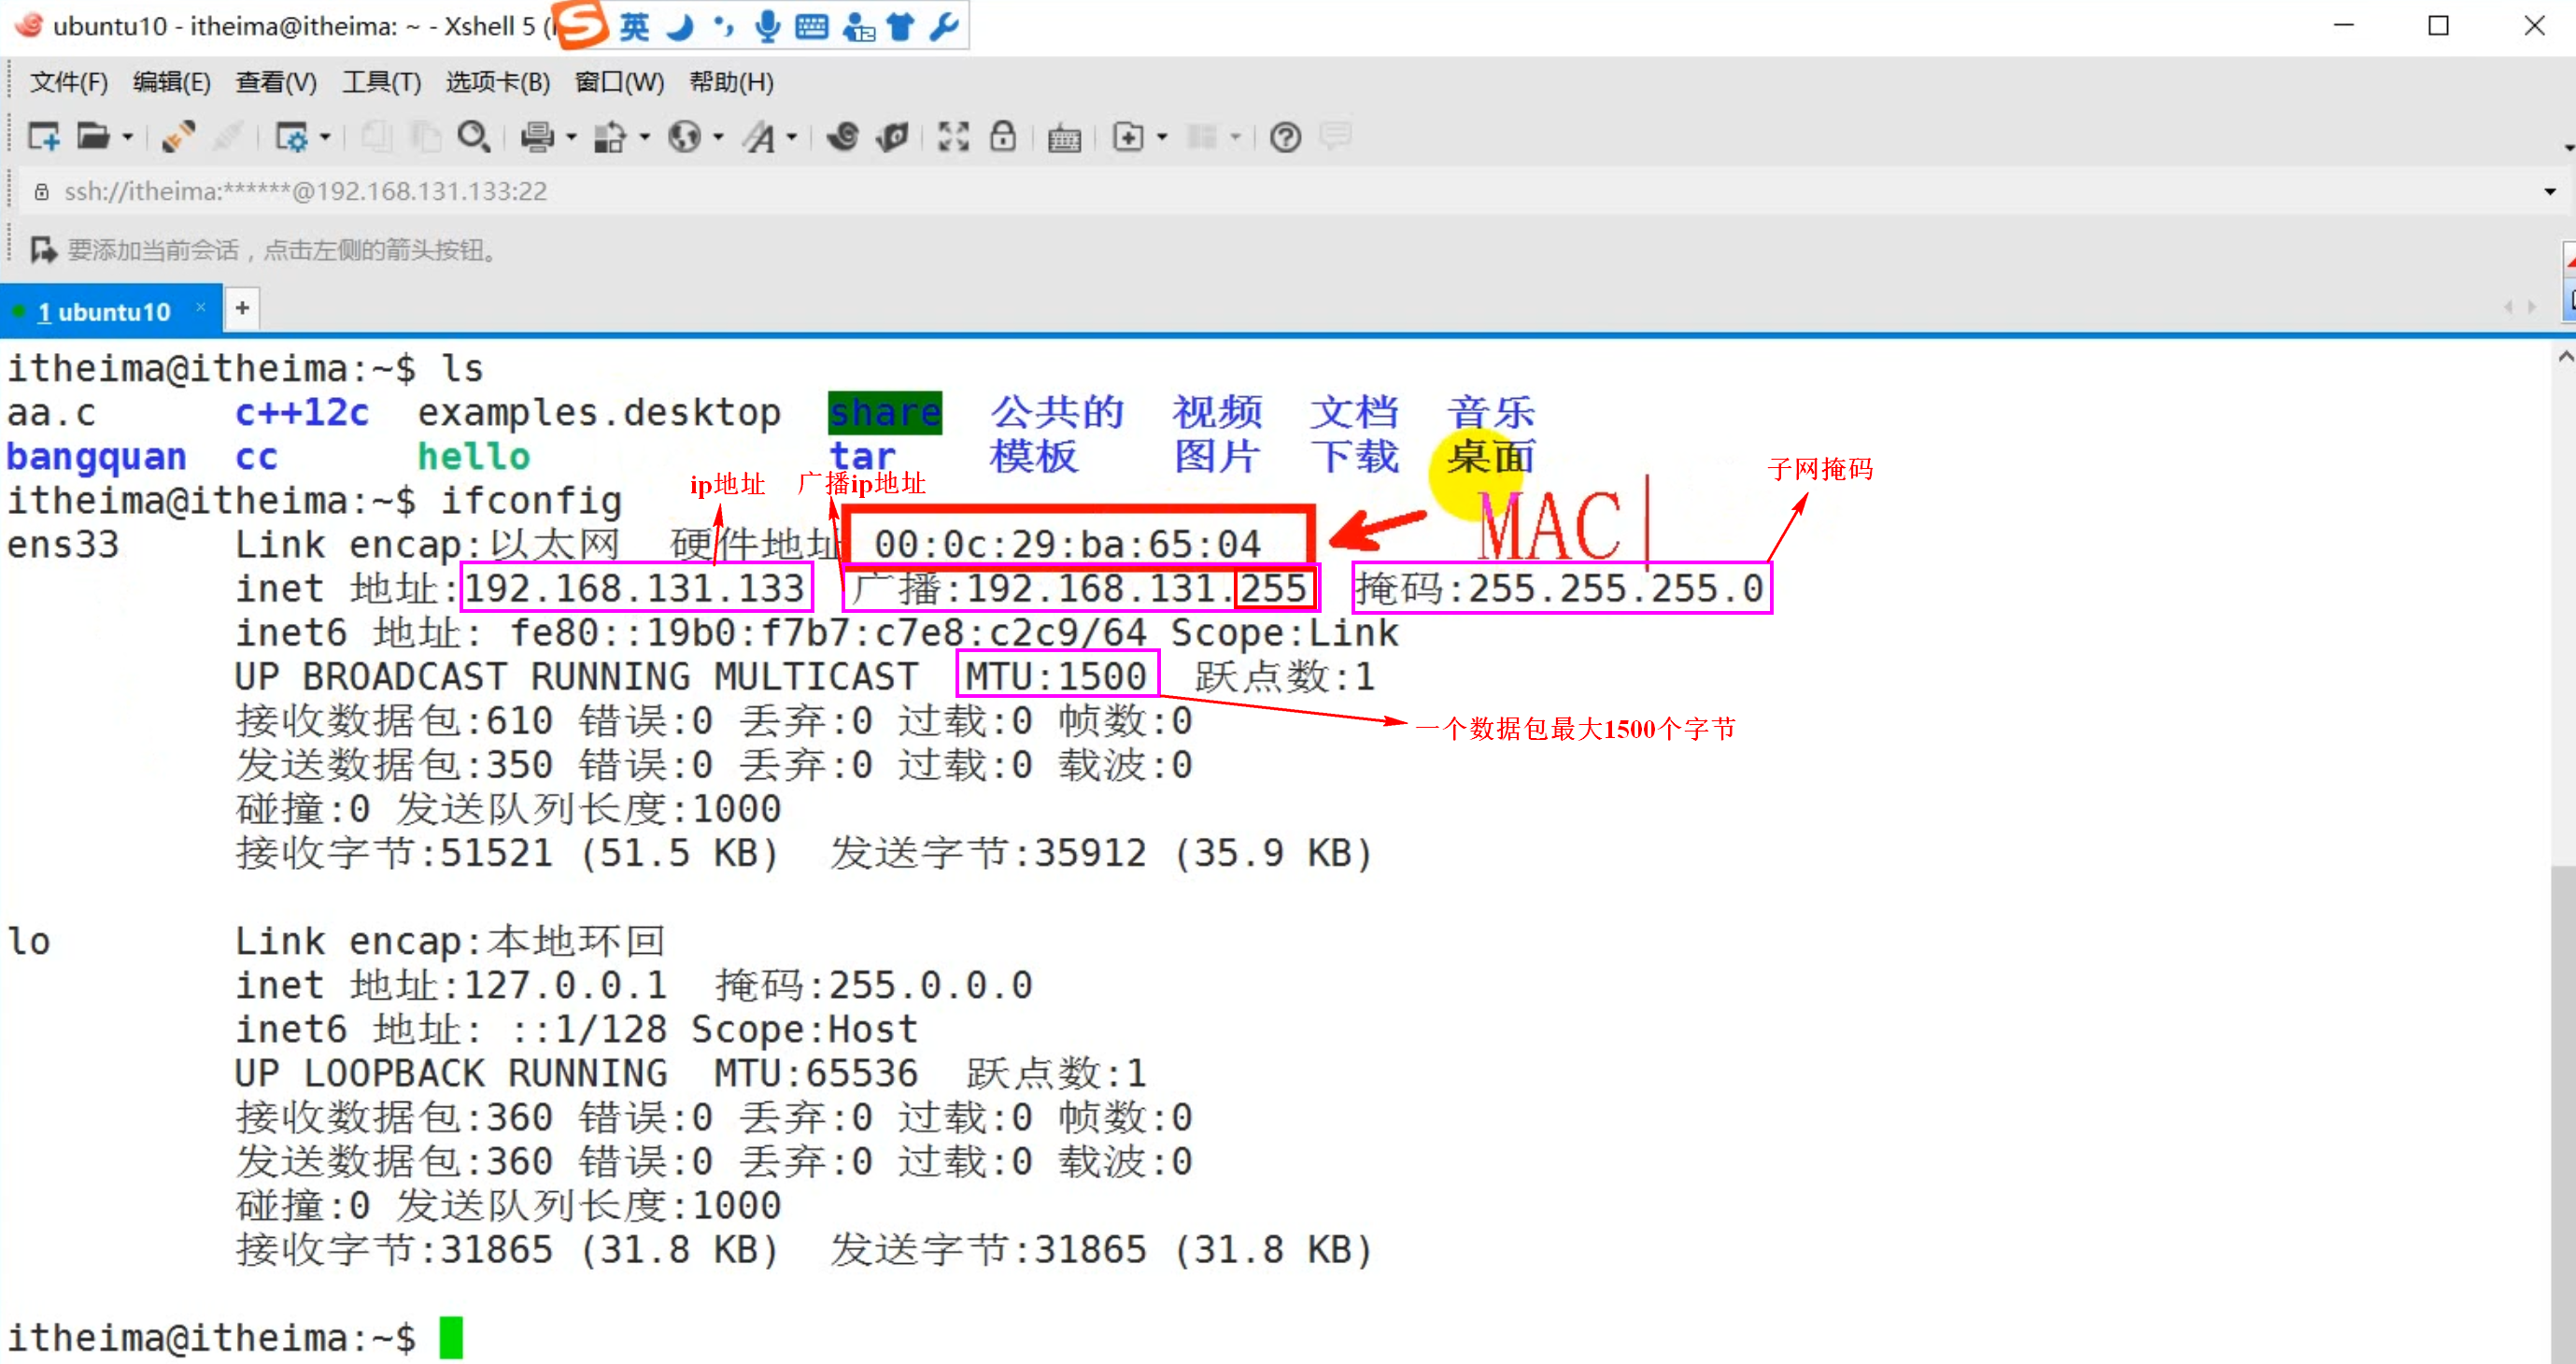Screen dimensions: 2576x1364
Task: Expand the open folder dropdown arrow
Action: click(128, 137)
